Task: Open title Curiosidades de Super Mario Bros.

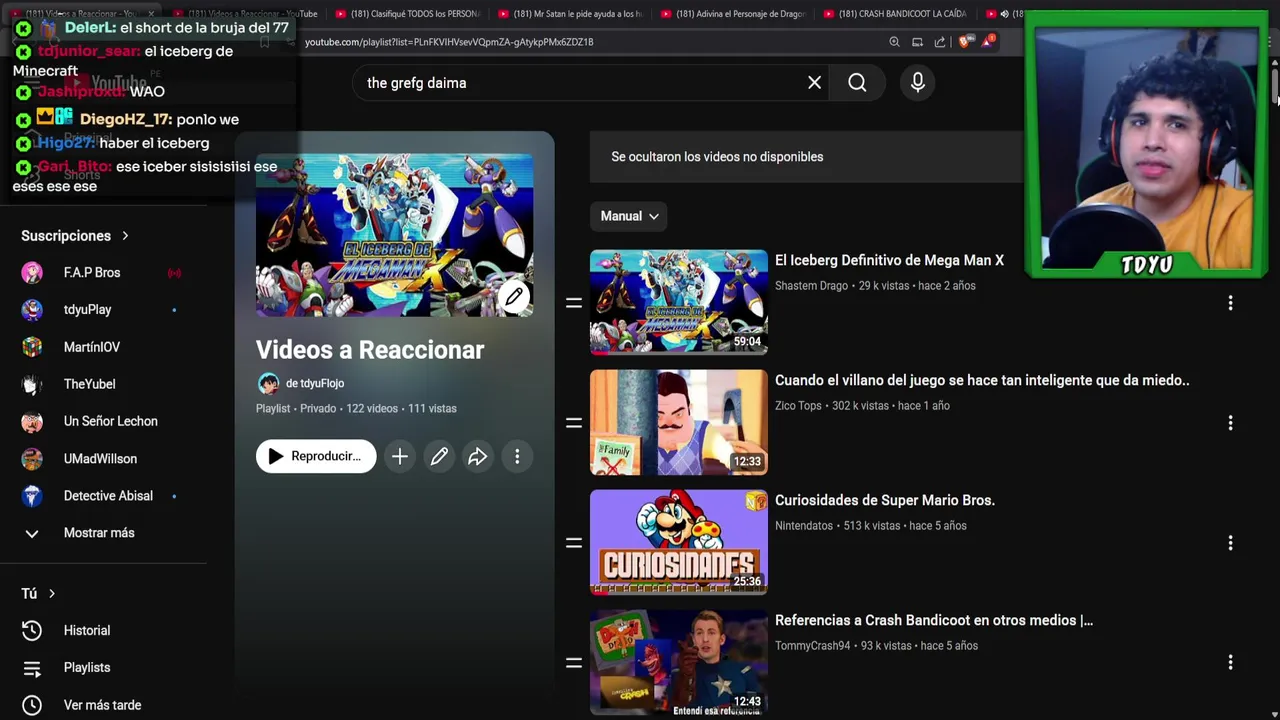Action: [x=885, y=500]
